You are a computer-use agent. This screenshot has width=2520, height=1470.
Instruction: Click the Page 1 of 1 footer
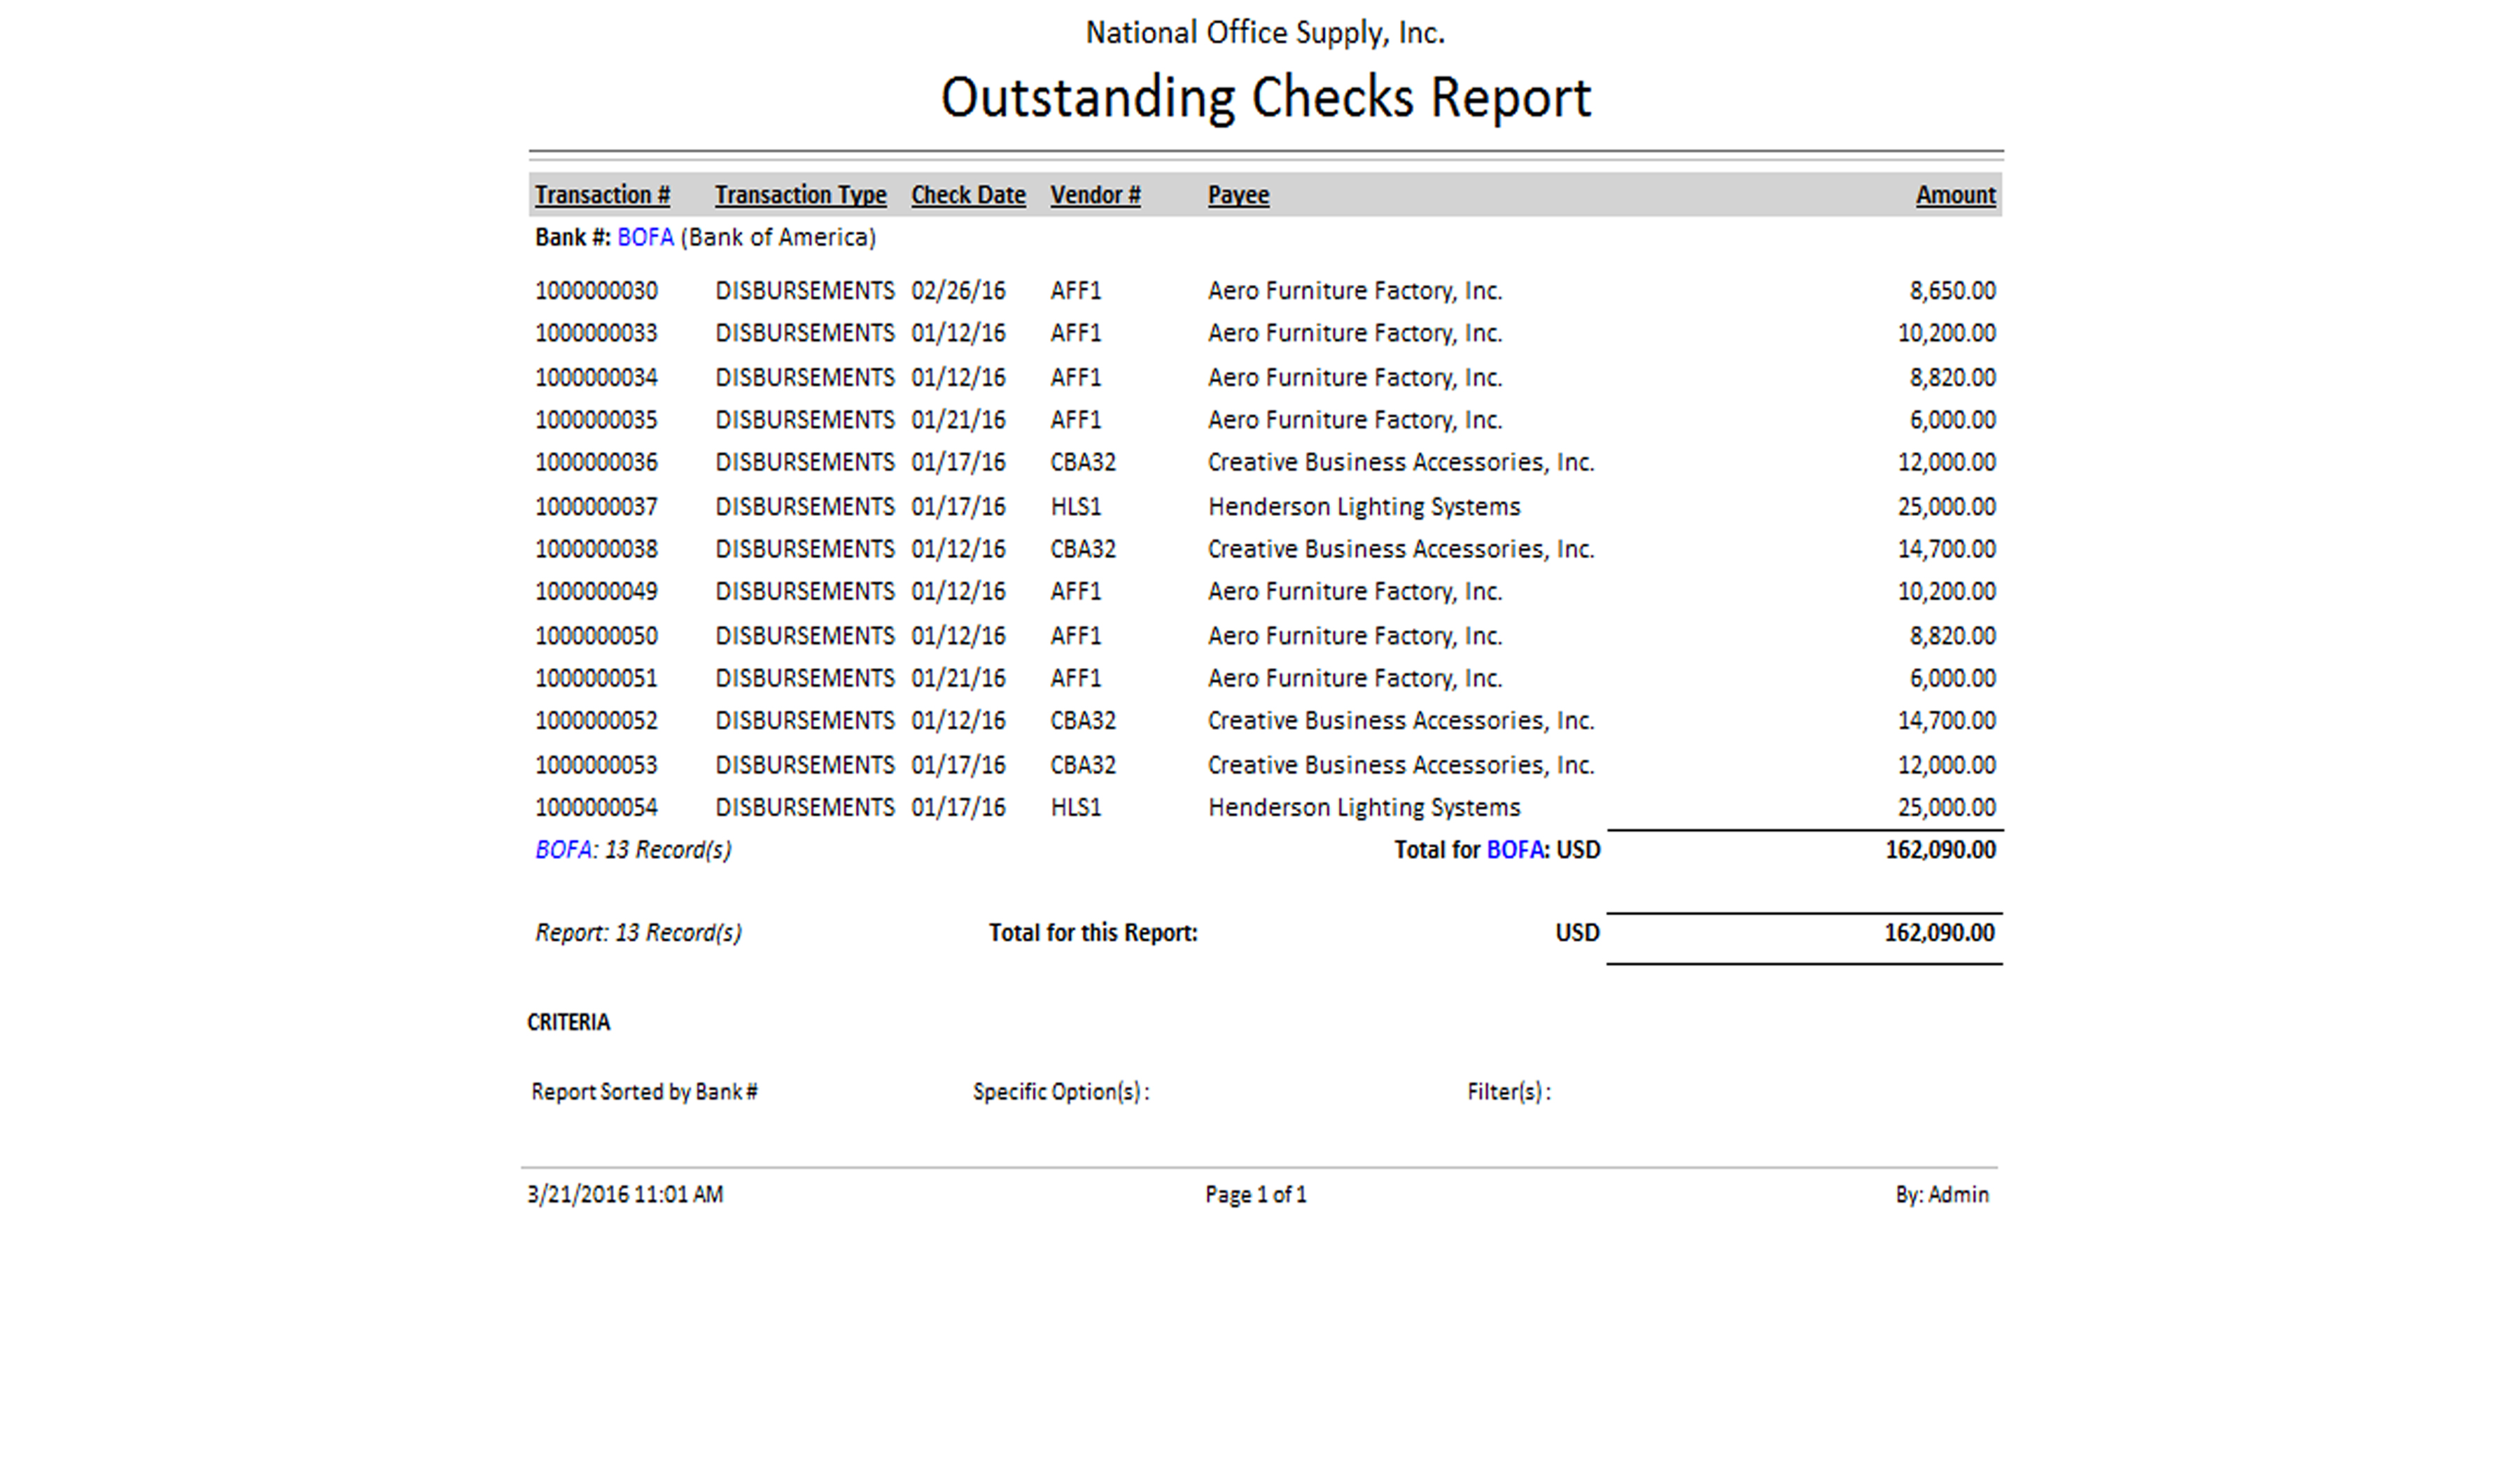tap(1255, 1195)
